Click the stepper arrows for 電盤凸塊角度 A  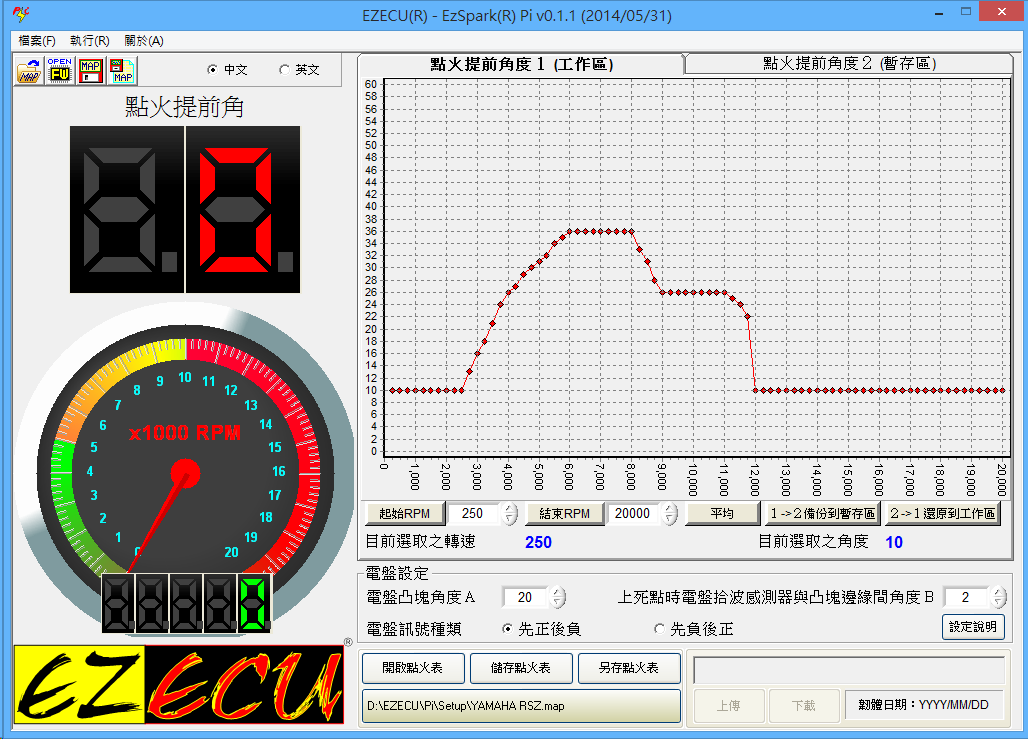pos(558,598)
